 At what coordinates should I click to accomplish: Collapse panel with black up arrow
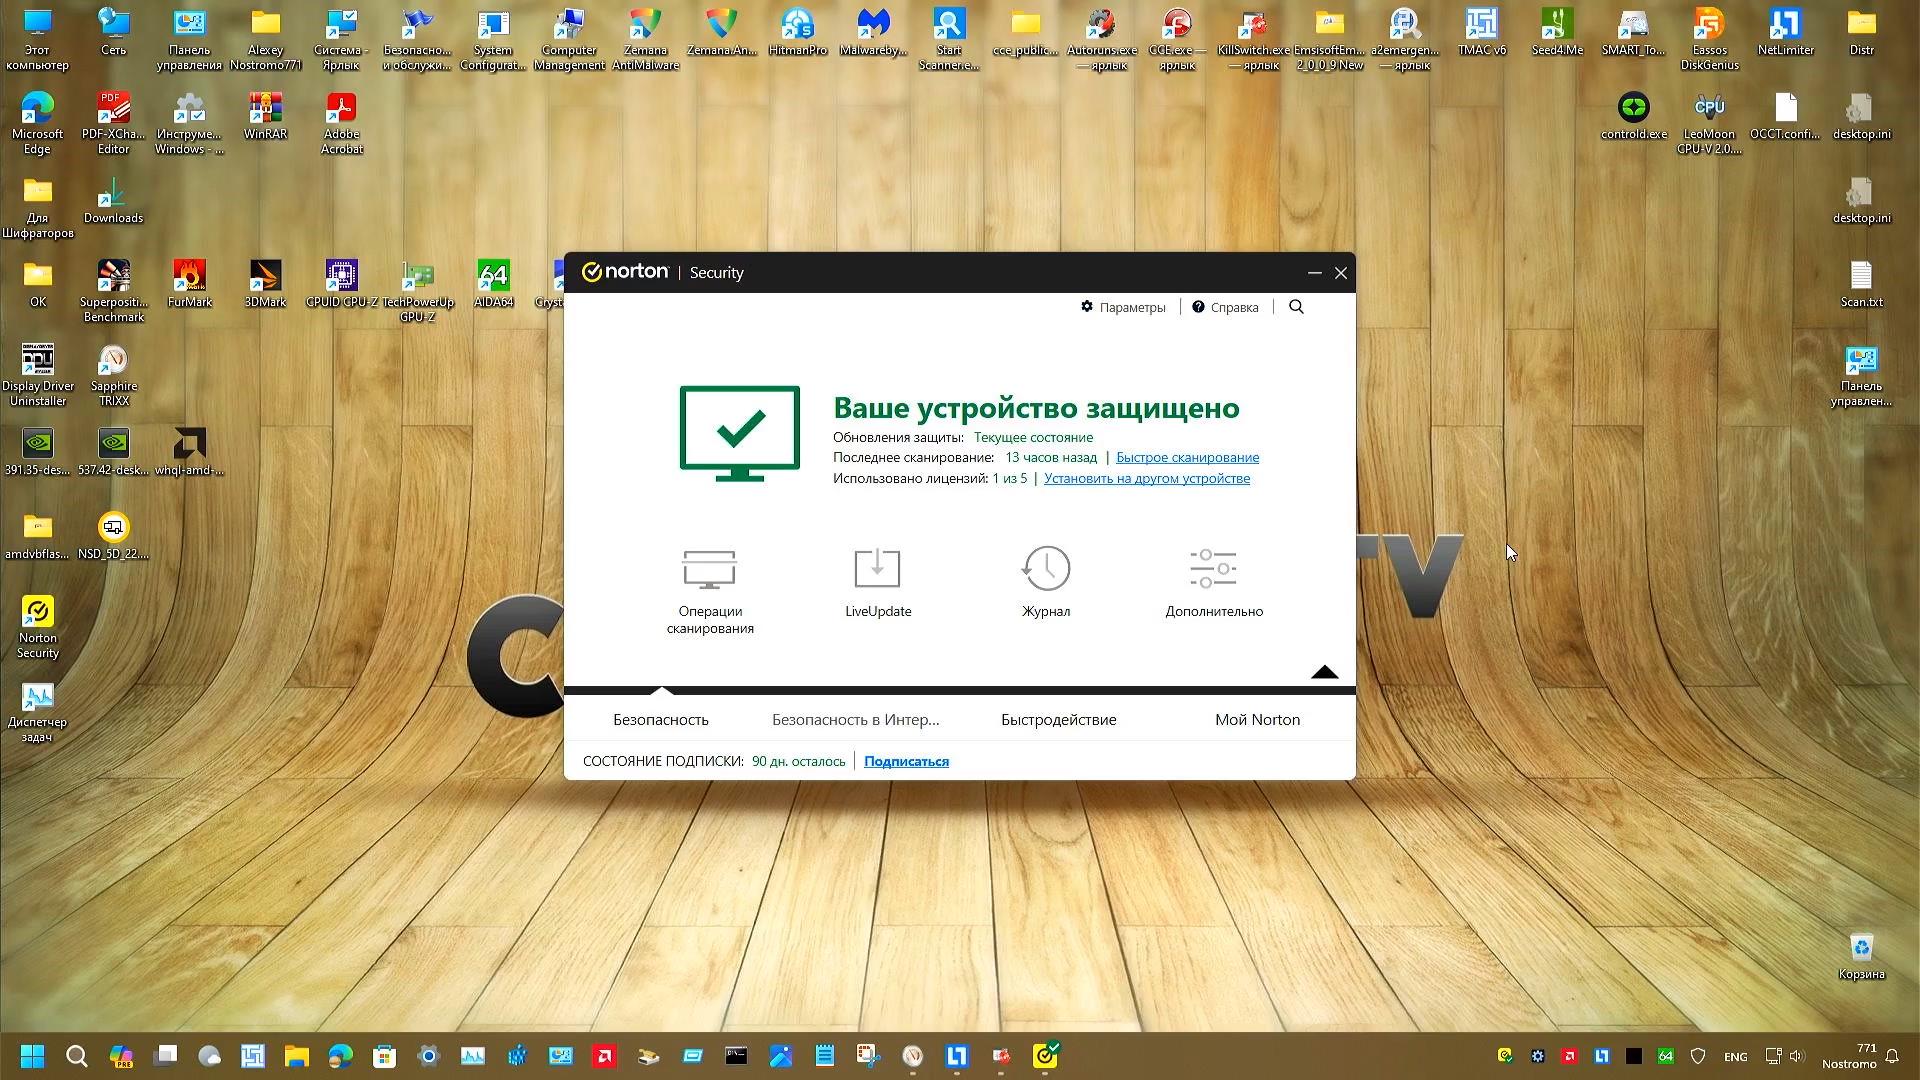click(x=1324, y=672)
